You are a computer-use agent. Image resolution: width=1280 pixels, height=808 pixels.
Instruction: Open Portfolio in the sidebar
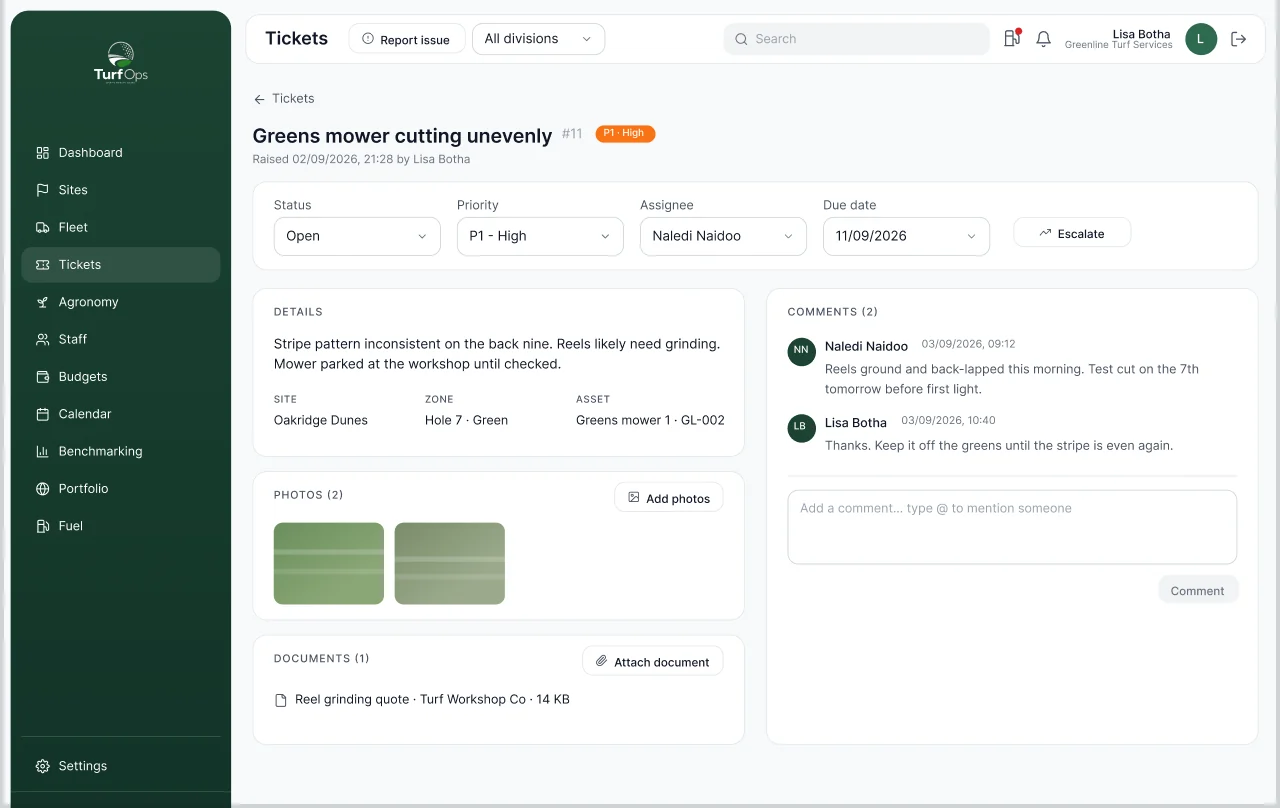pyautogui.click(x=120, y=489)
